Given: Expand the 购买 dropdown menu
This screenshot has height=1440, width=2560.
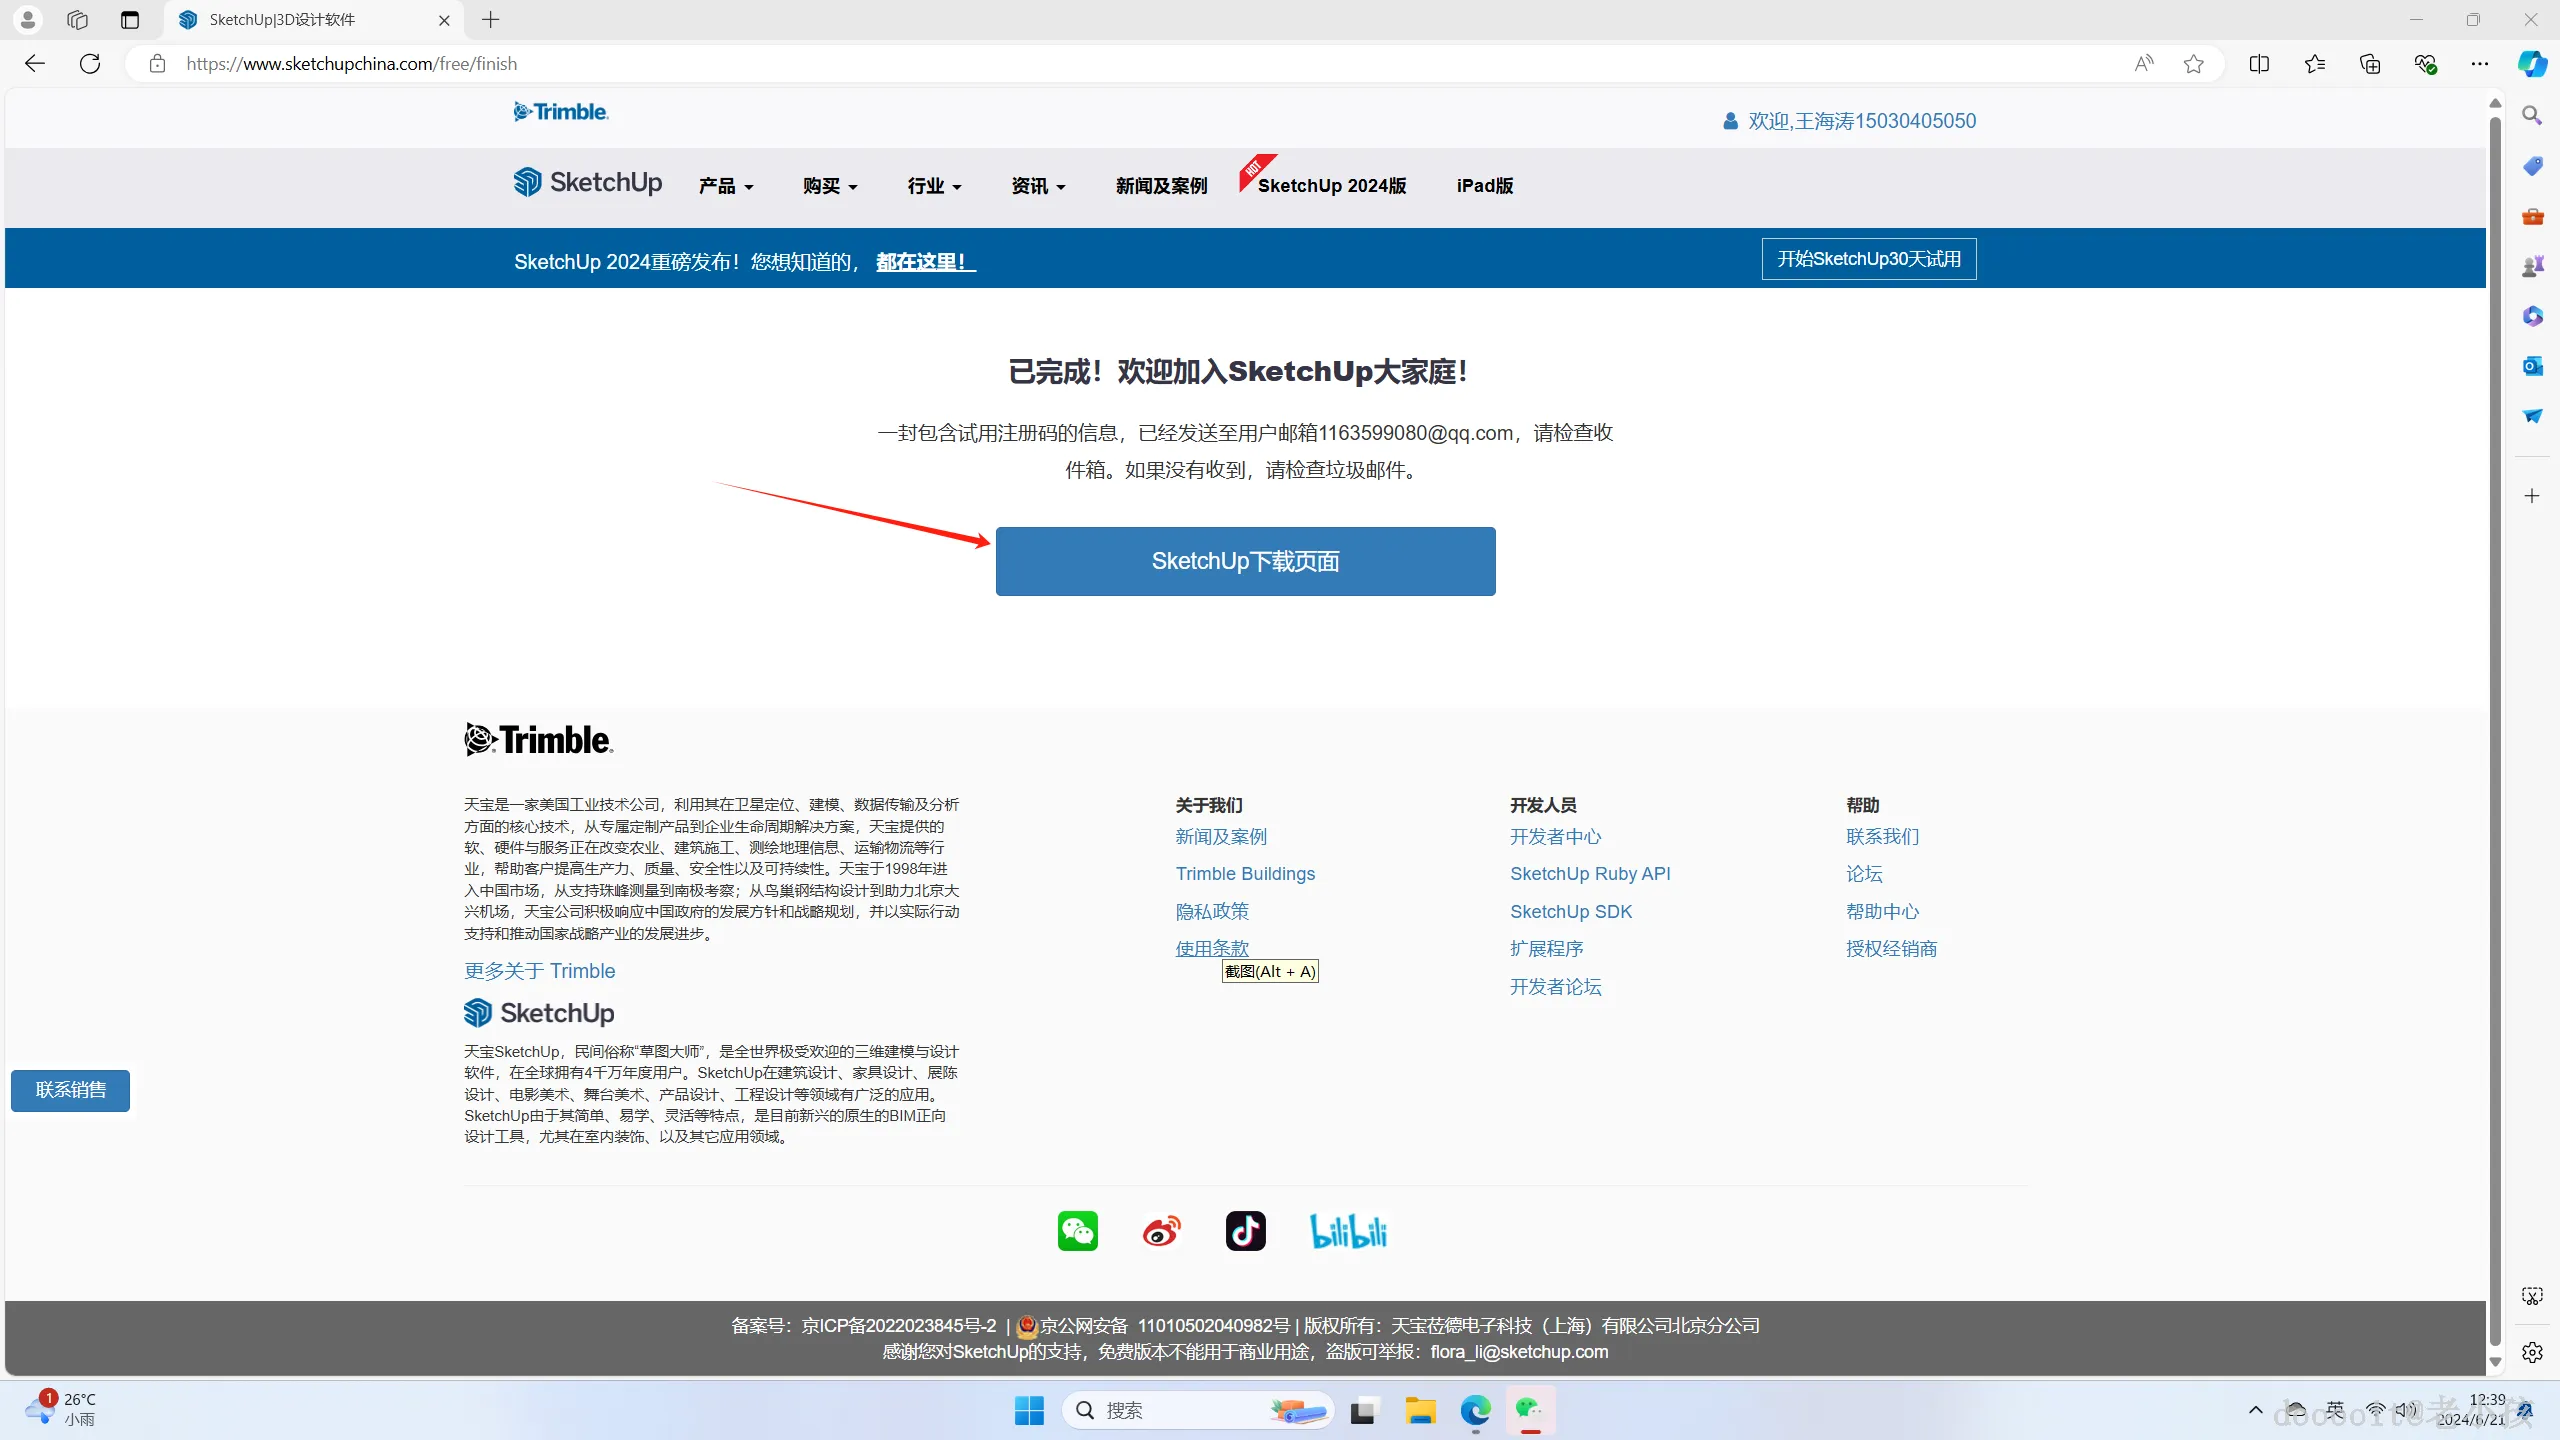Looking at the screenshot, I should 829,186.
